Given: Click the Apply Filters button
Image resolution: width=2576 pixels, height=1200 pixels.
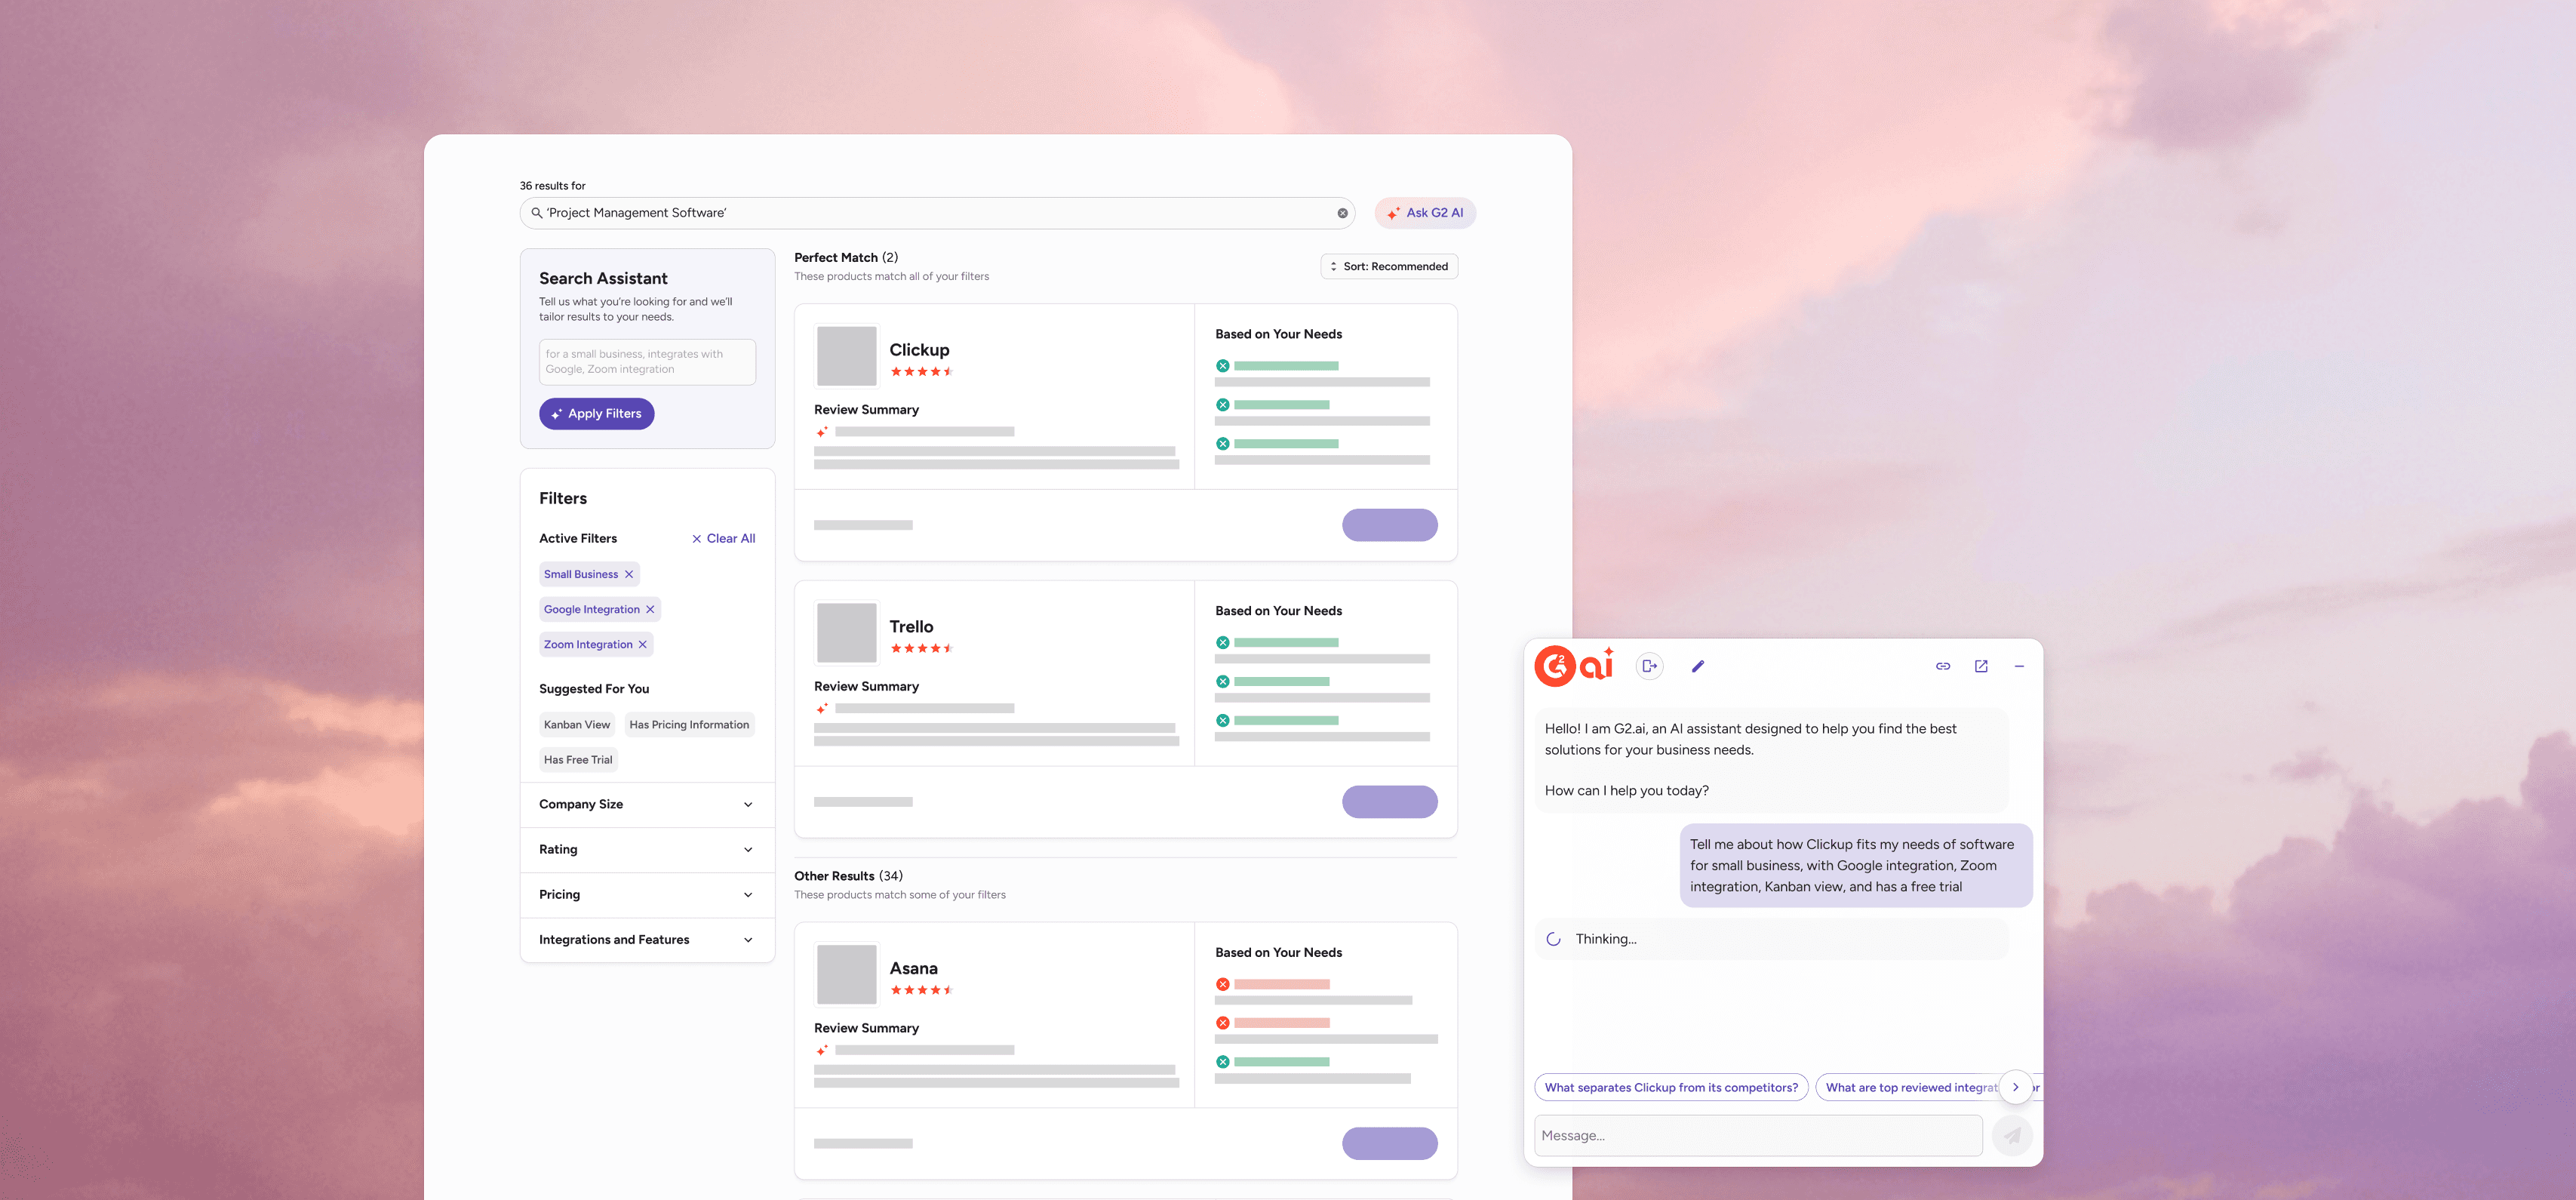Looking at the screenshot, I should pos(596,414).
